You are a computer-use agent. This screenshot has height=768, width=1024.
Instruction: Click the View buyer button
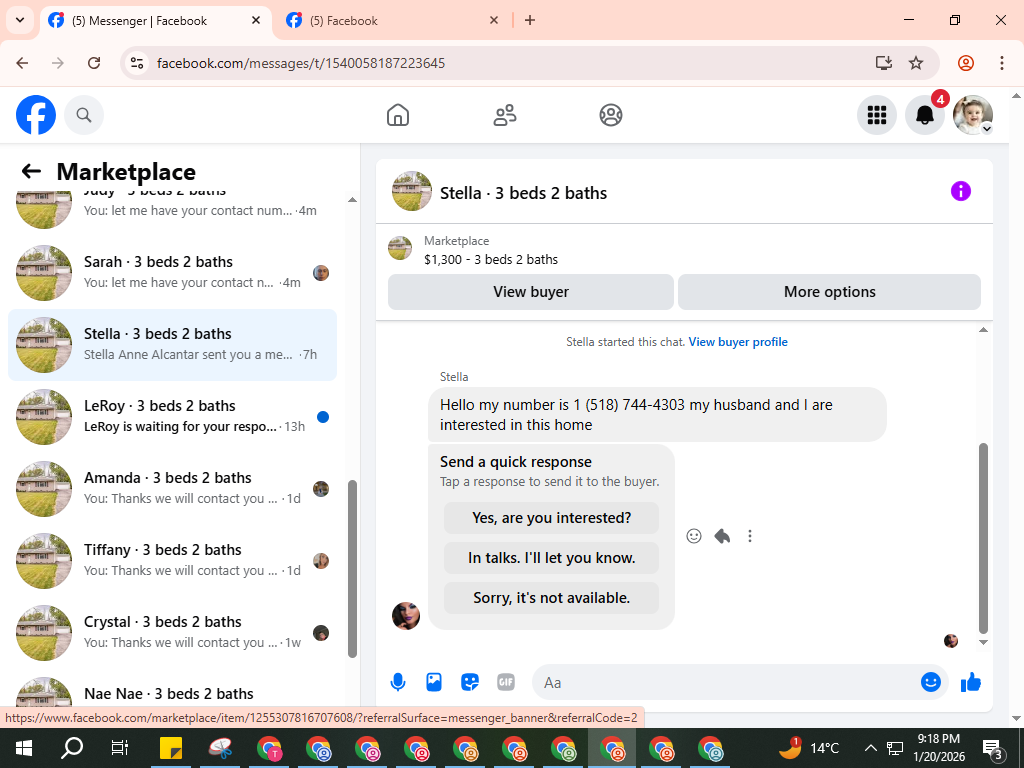pos(530,292)
